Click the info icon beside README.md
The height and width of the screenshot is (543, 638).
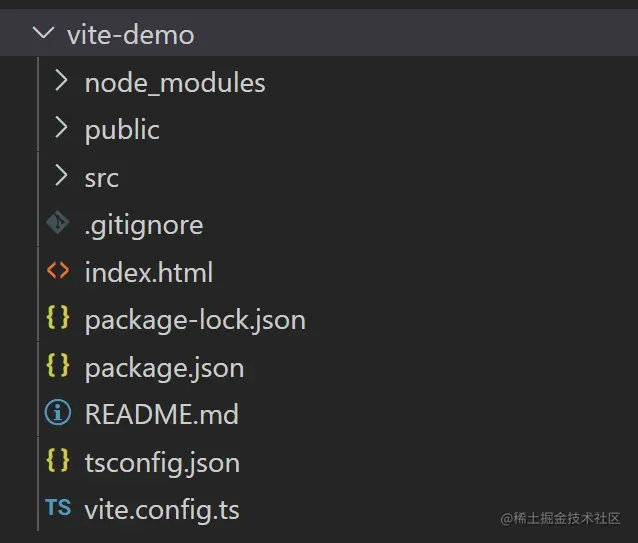coord(58,413)
